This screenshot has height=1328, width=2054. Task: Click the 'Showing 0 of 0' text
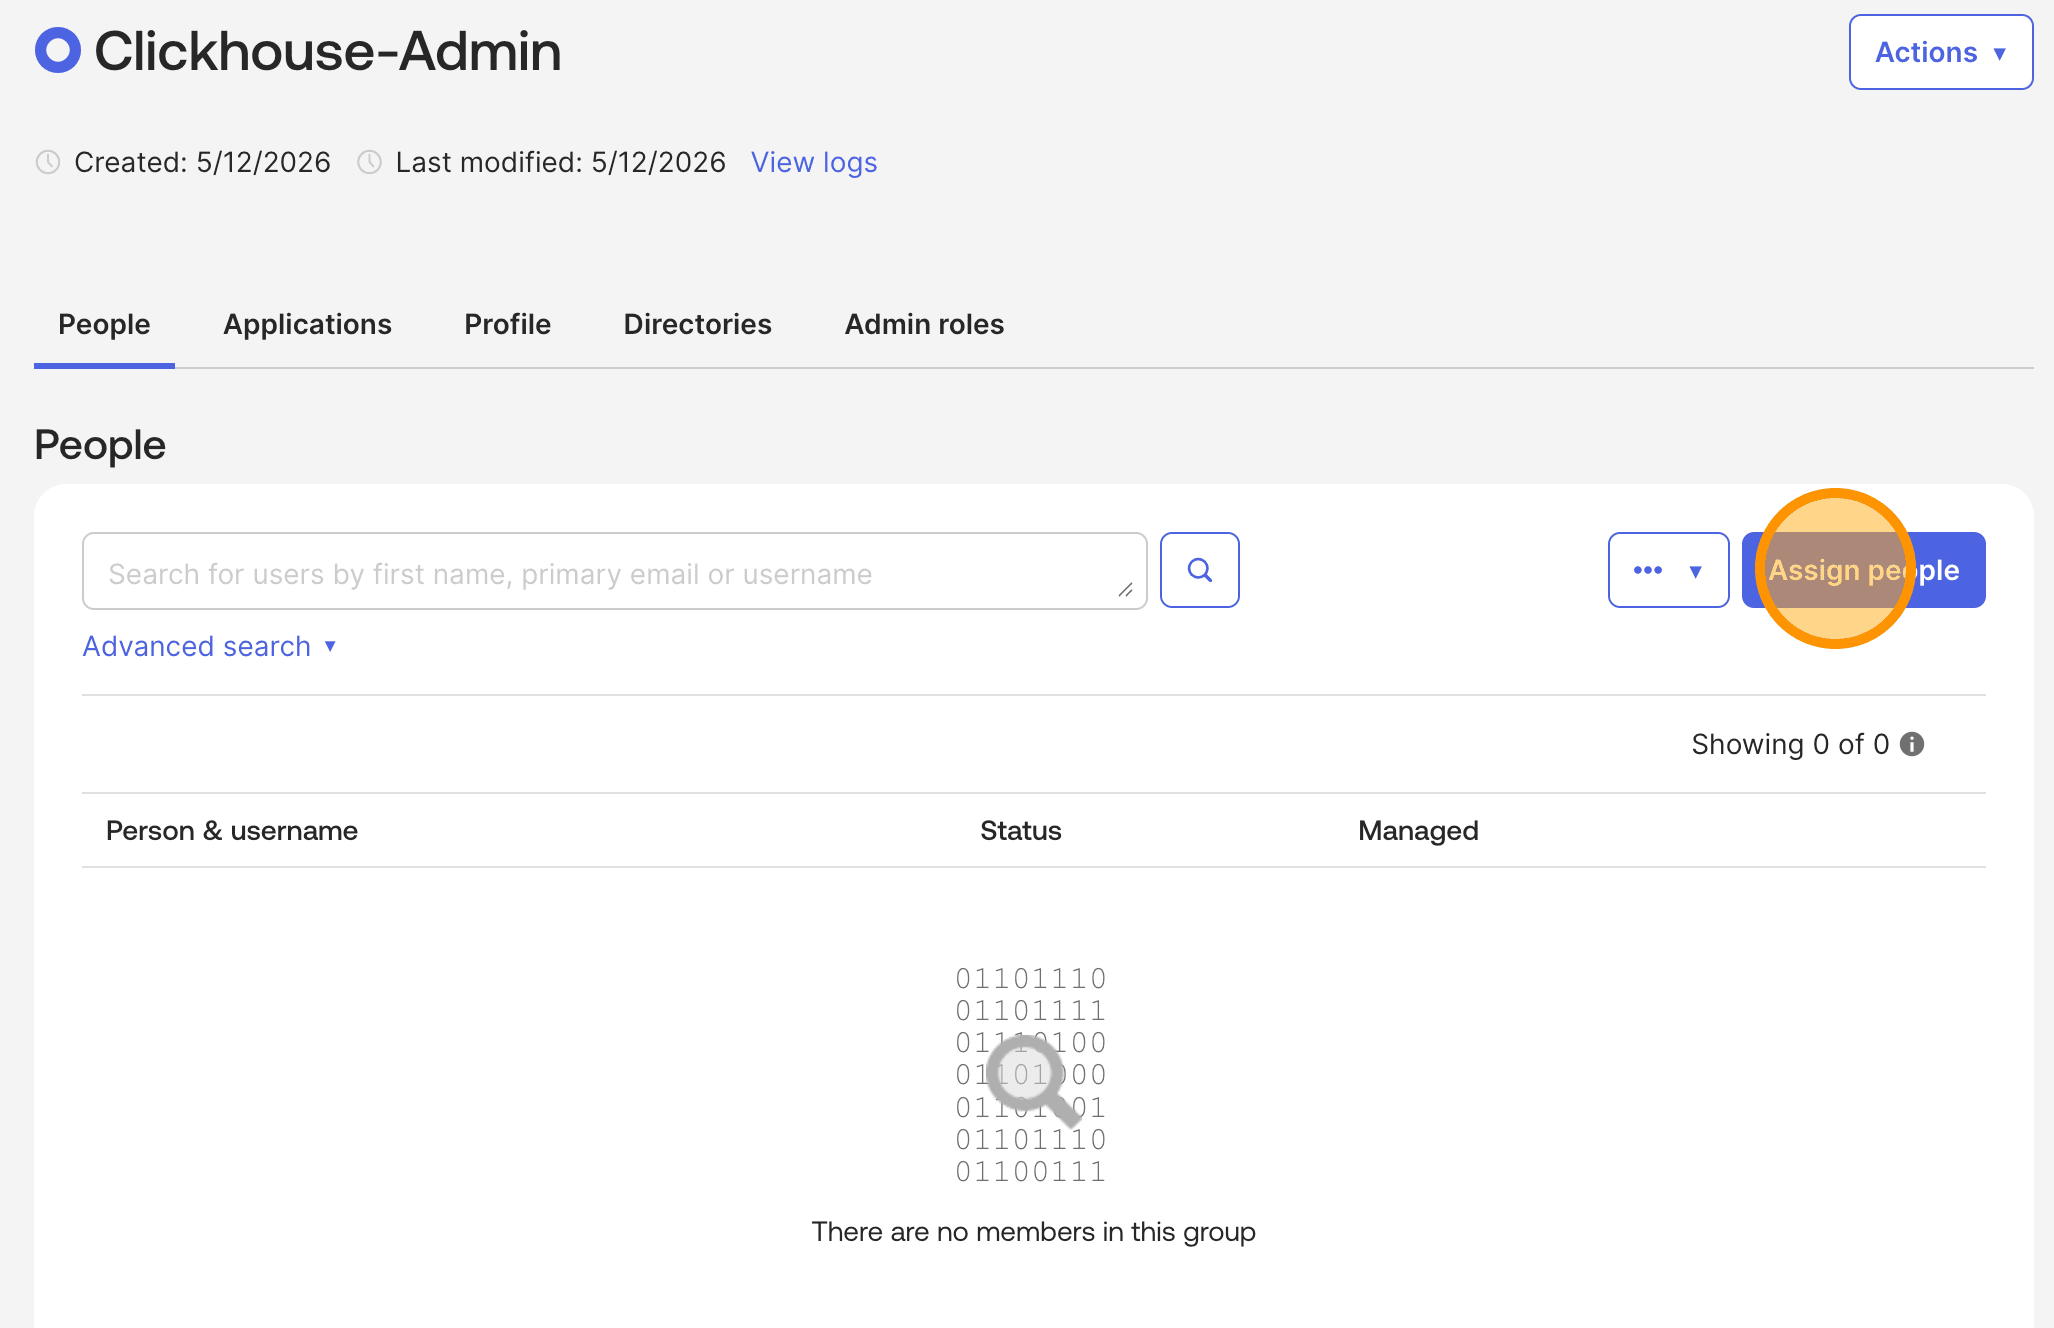(1790, 744)
